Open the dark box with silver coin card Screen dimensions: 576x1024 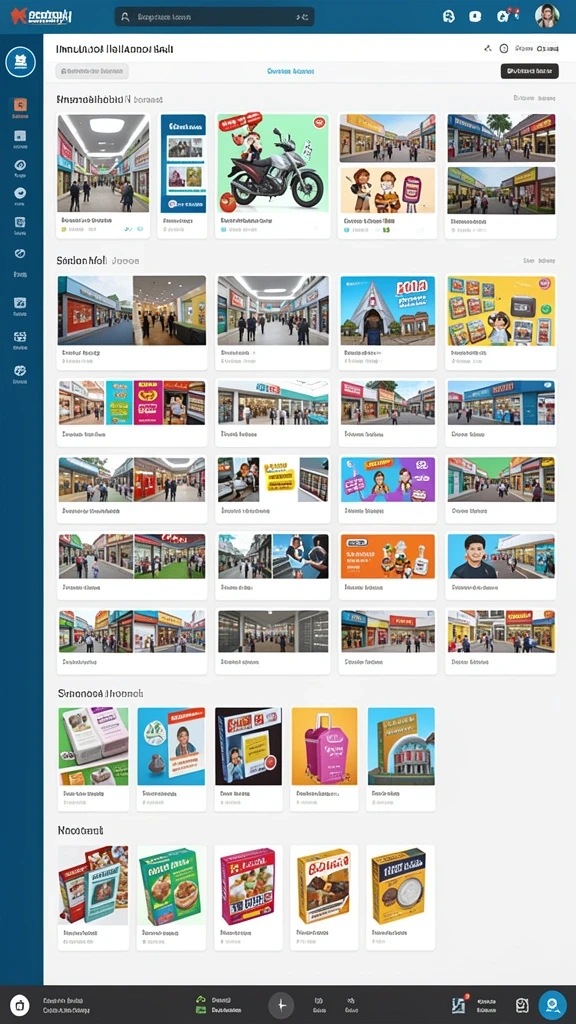coord(400,897)
